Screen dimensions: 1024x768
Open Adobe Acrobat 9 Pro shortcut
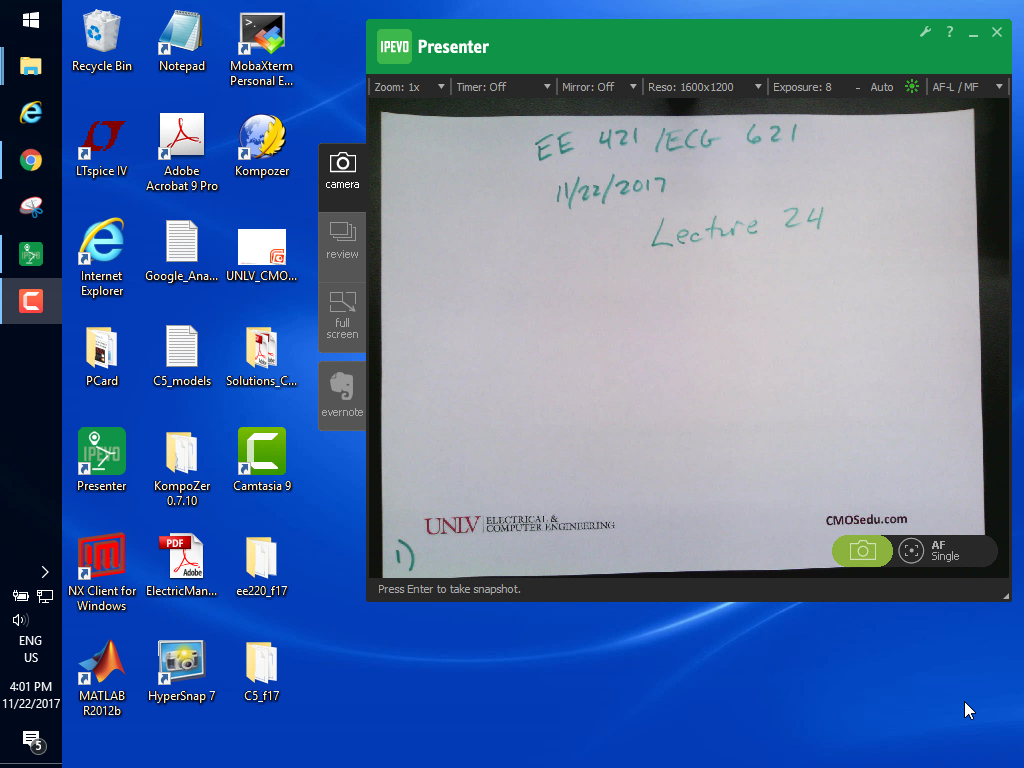182,153
